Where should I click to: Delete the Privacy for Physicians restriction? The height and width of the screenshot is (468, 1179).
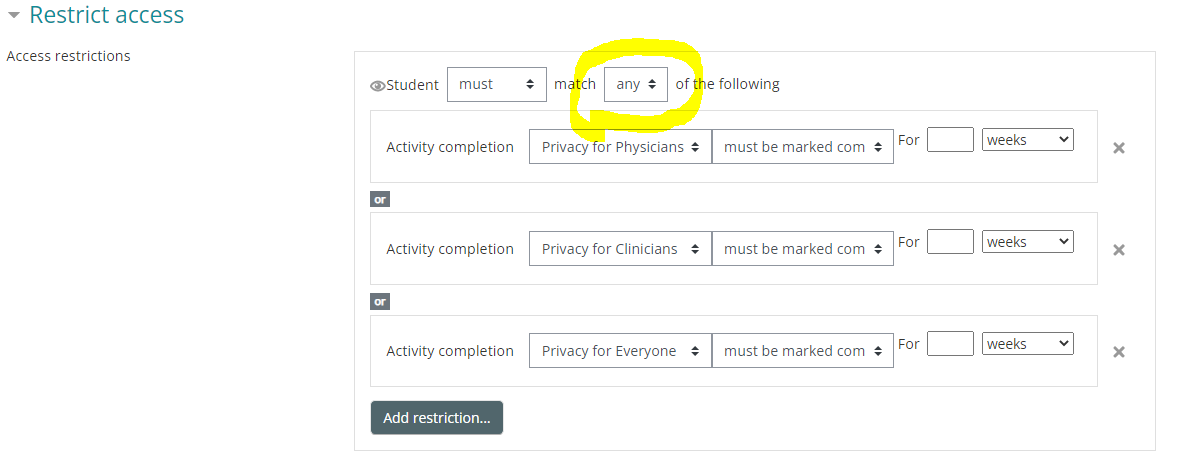tap(1119, 148)
